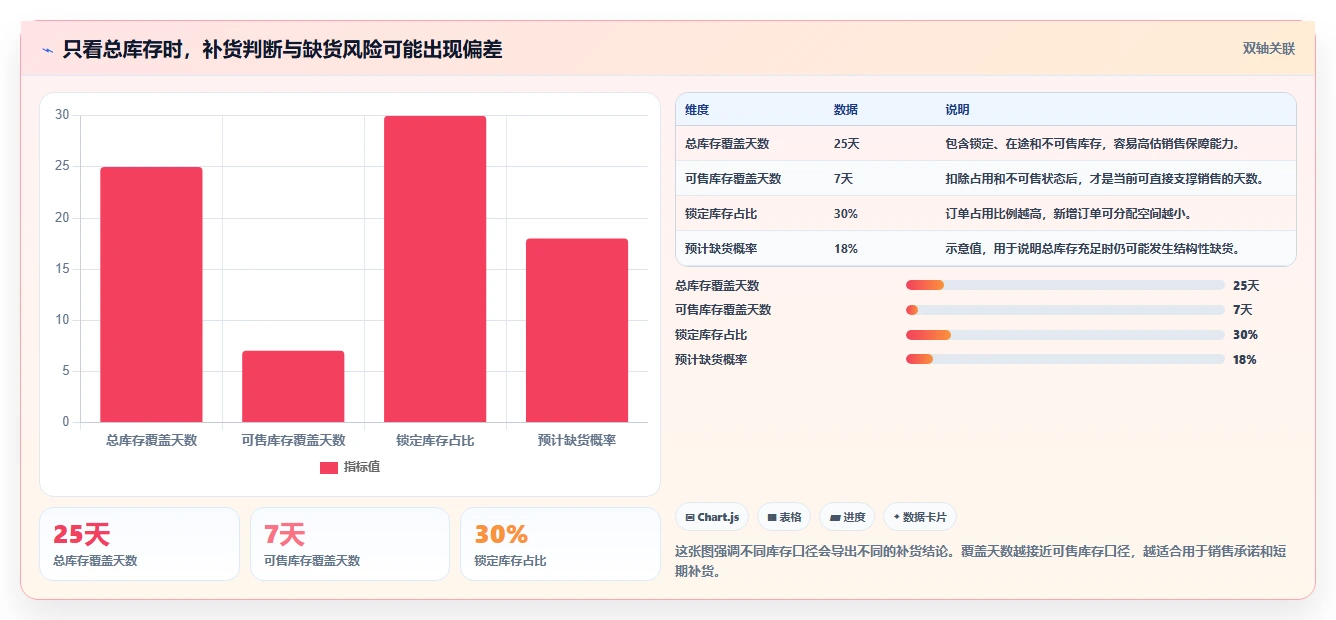Click the page title 只看总库存时
Screen dimensions: 1336x620
click(282, 49)
